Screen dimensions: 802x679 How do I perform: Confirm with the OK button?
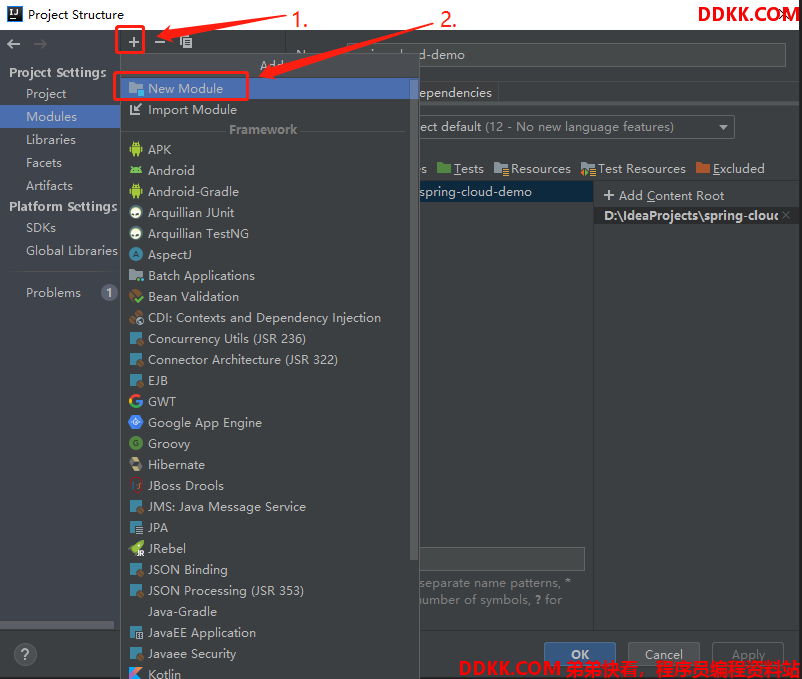coord(580,654)
